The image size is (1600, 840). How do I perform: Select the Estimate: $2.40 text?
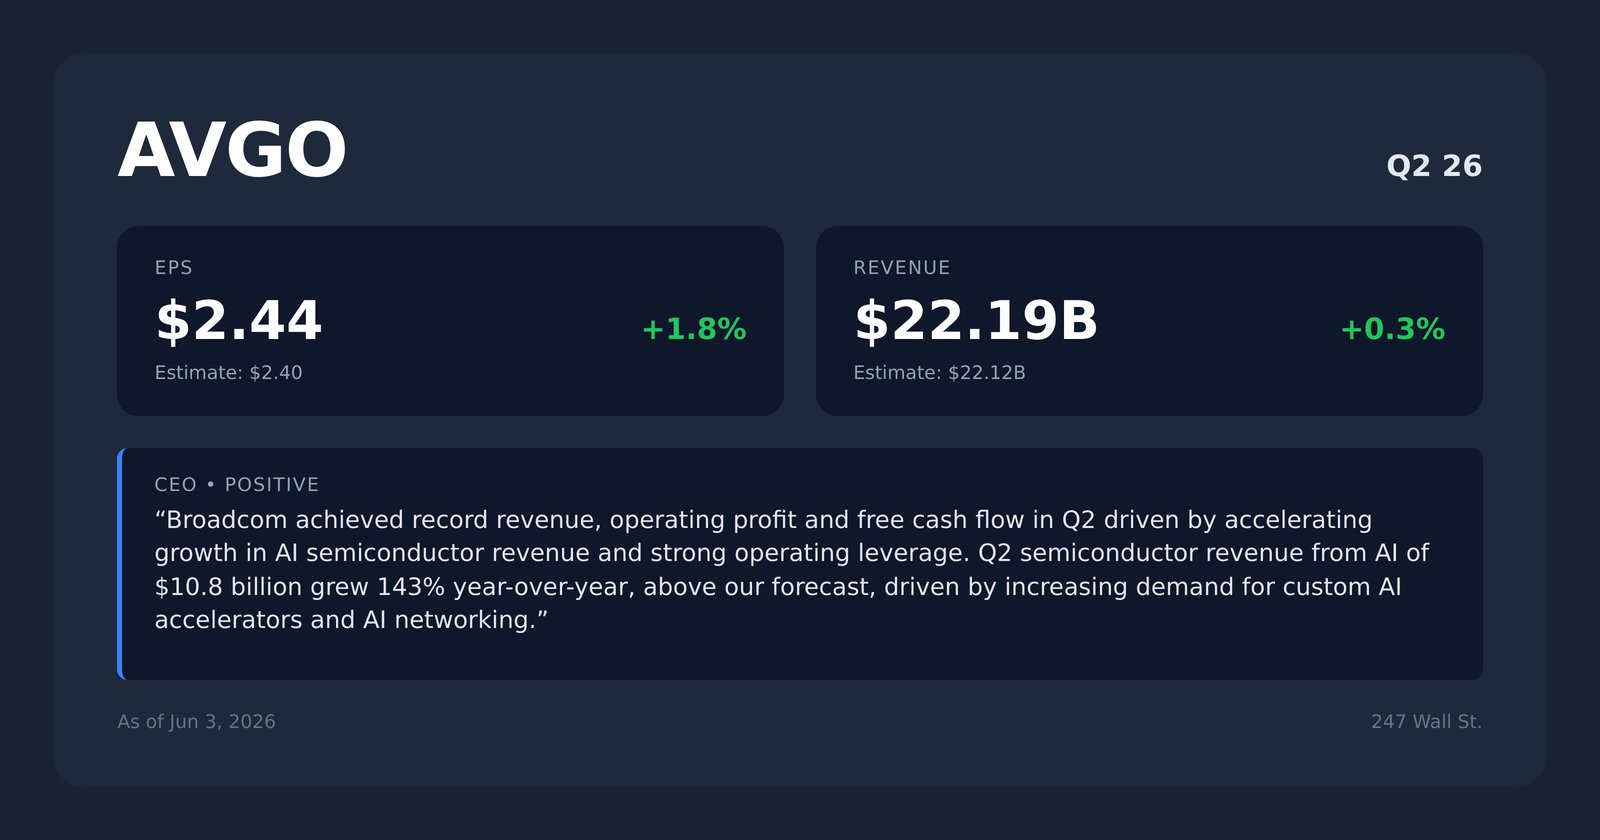tap(228, 373)
